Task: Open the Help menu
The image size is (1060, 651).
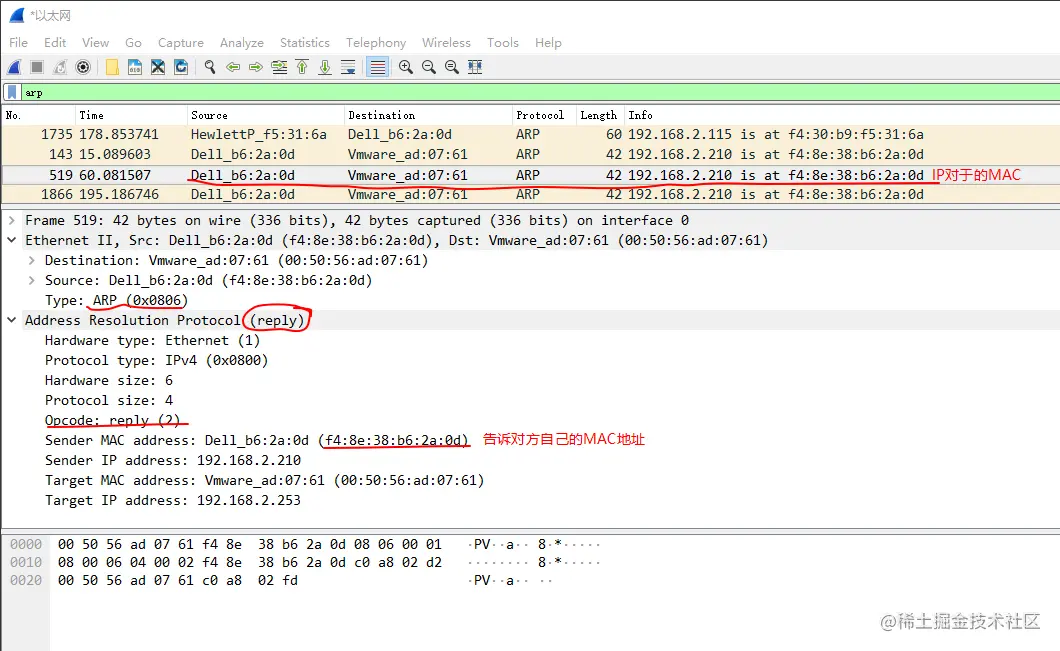Action: pos(548,43)
